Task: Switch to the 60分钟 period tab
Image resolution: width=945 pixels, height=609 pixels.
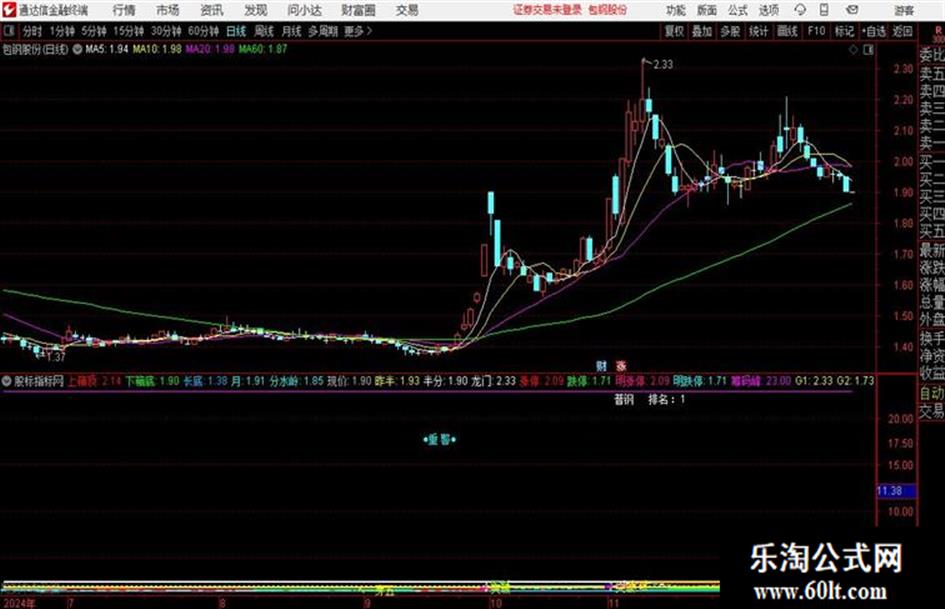Action: 204,31
